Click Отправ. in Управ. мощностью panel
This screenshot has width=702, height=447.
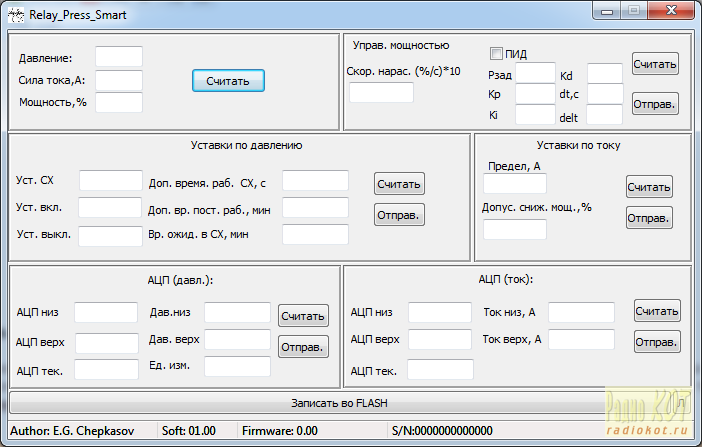click(x=655, y=103)
